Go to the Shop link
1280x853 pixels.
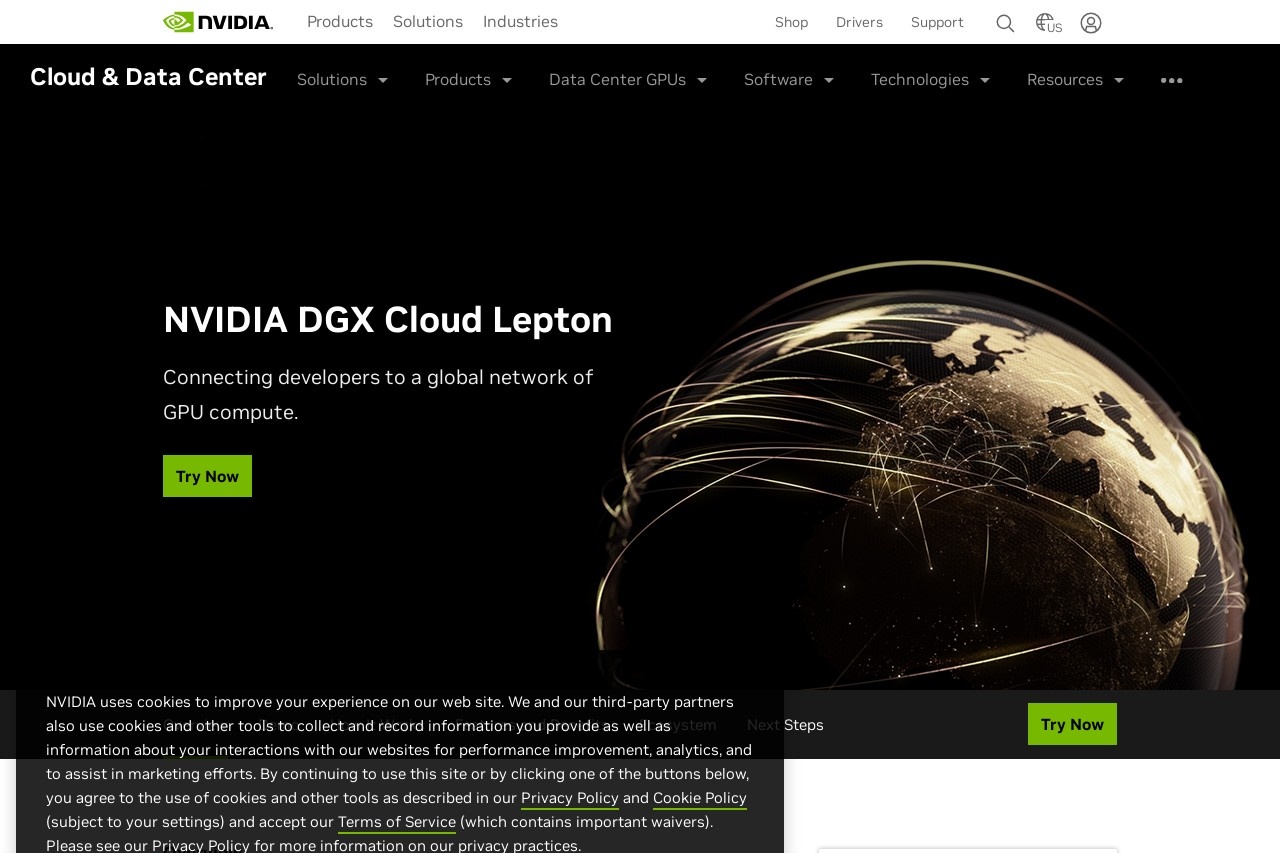pyautogui.click(x=791, y=22)
